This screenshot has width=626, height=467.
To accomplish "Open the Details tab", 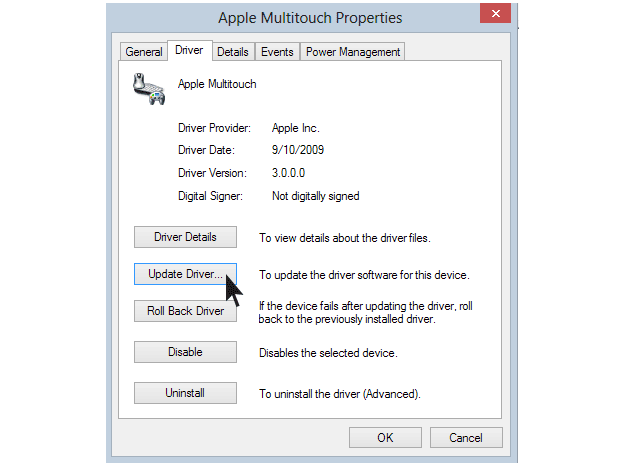I will [x=233, y=52].
